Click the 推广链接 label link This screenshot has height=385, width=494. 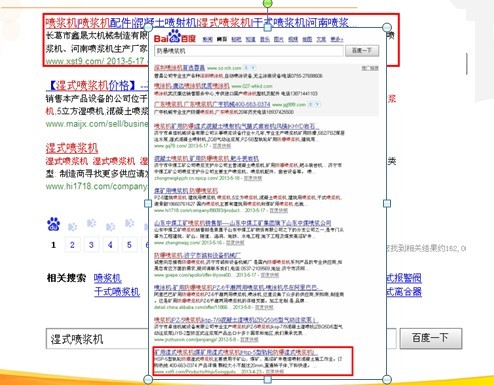(370, 68)
